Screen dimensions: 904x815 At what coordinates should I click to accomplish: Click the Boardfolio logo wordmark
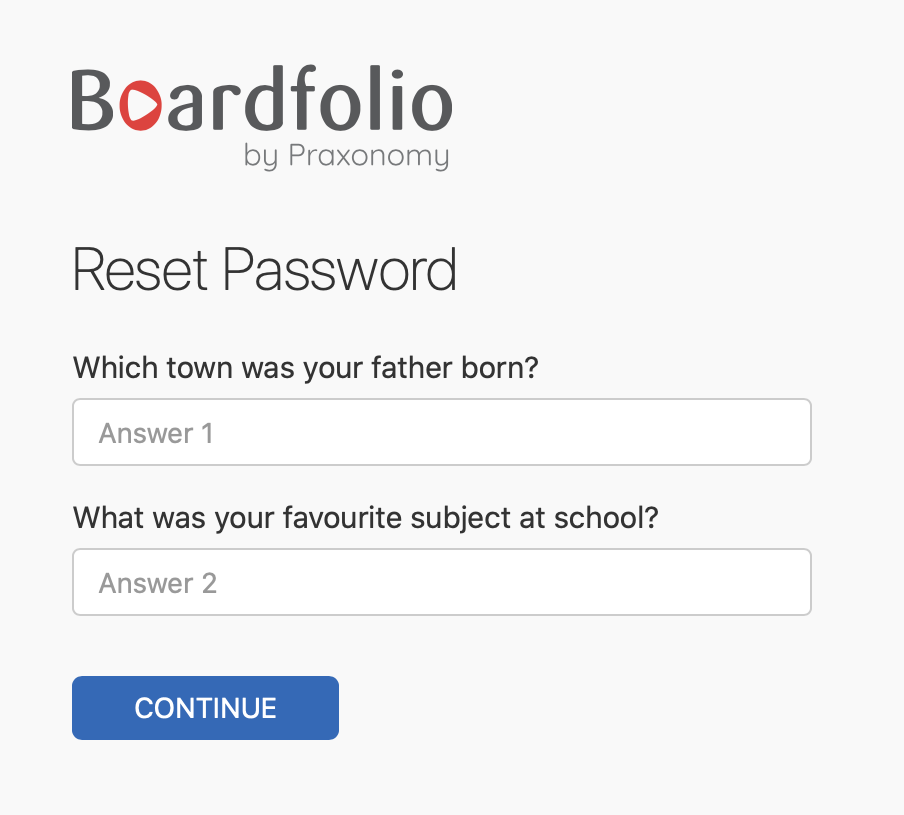coord(262,98)
